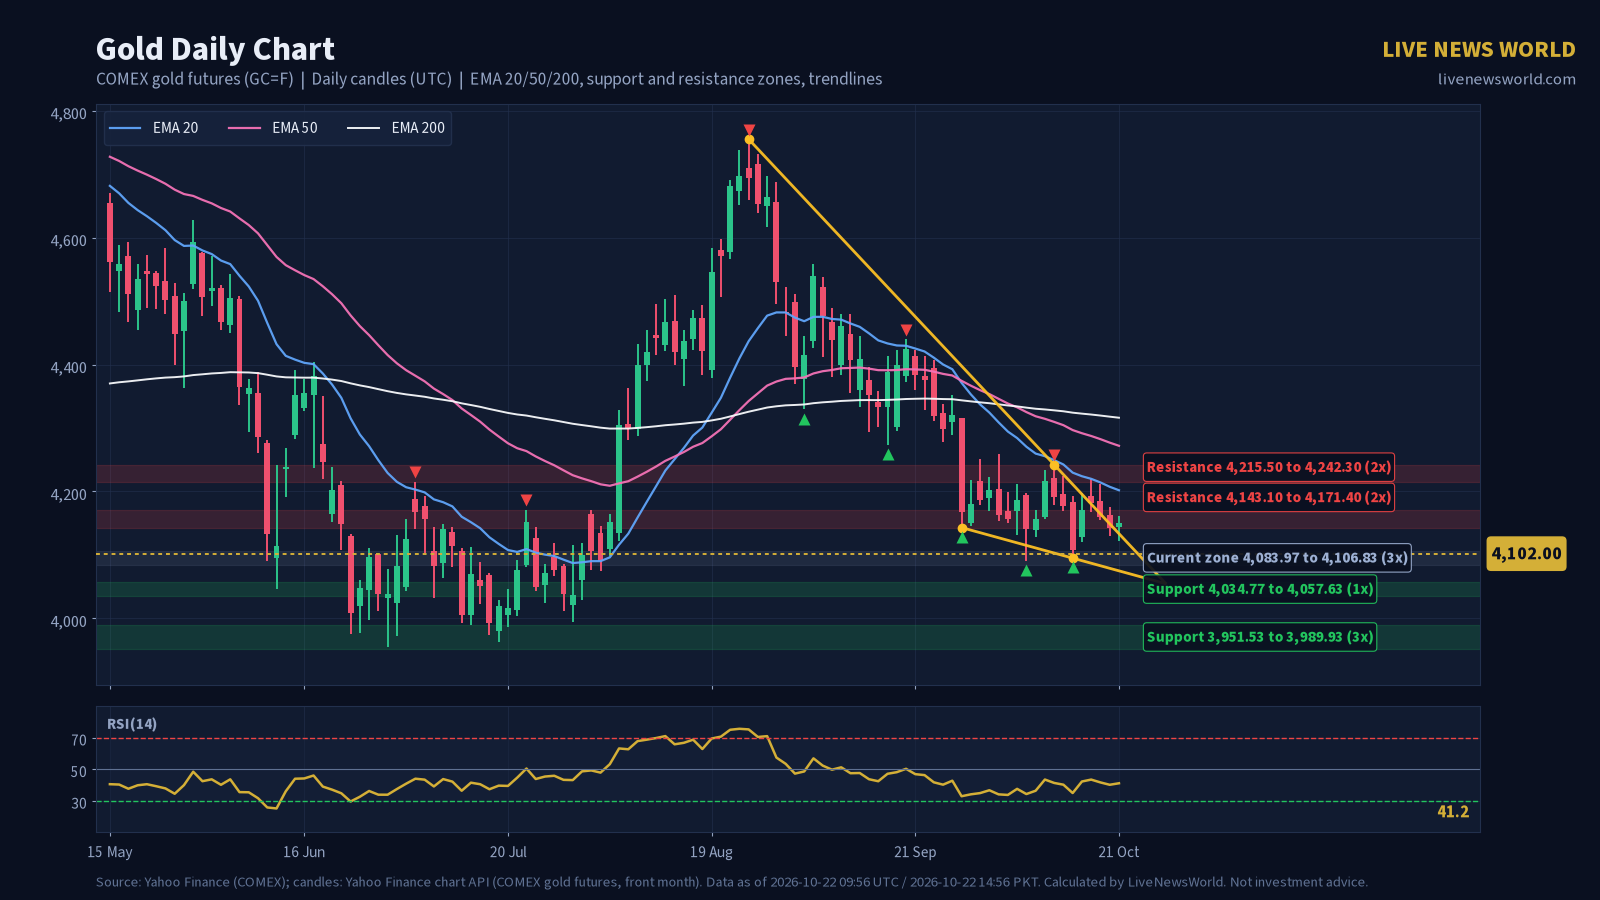Click the Support 4,034.77 to 4,057.63 label
The height and width of the screenshot is (900, 1600).
[x=1260, y=589]
